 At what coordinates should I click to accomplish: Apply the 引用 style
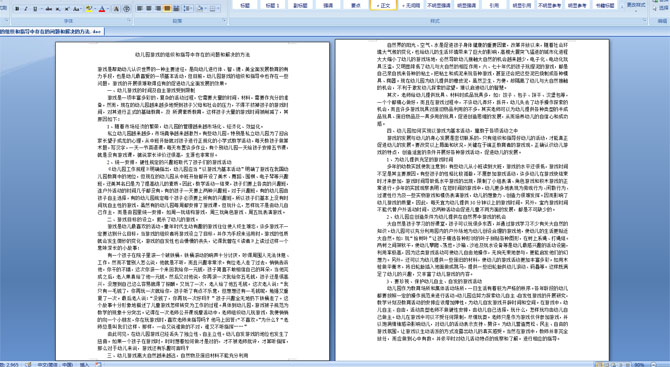click(x=494, y=5)
